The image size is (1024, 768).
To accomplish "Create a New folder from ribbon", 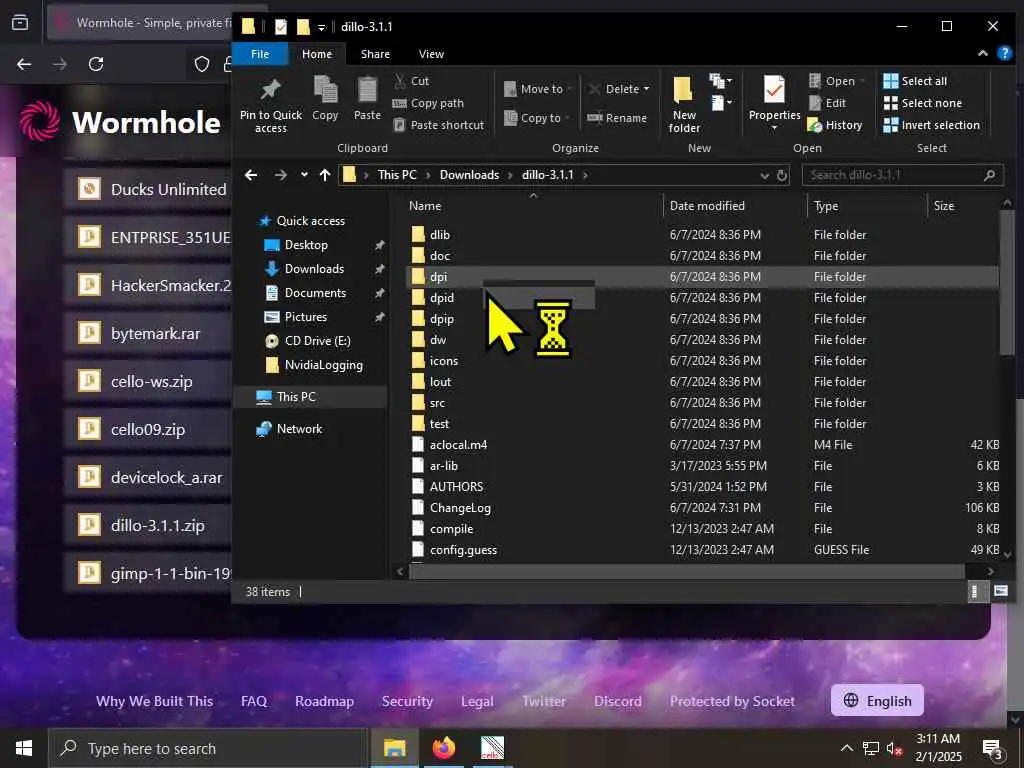I will pyautogui.click(x=684, y=104).
